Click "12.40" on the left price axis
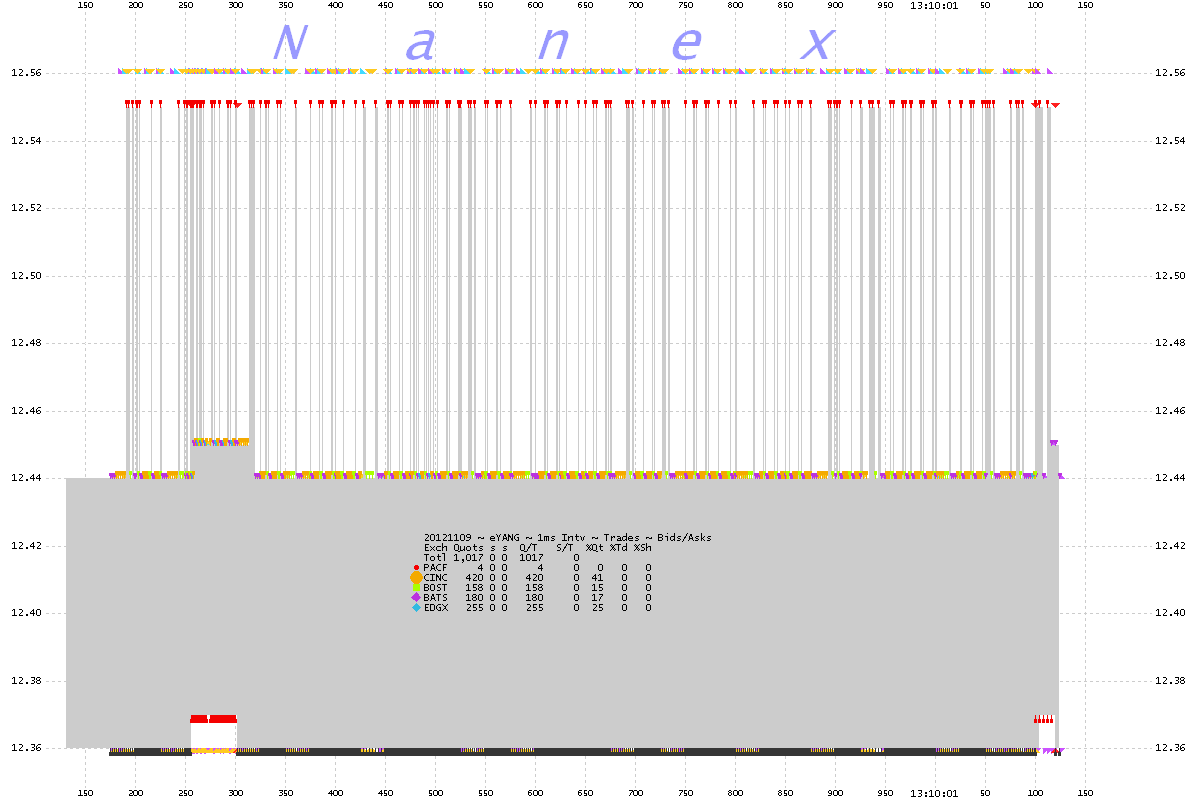Screen dimensions: 1198x800 tap(26, 613)
